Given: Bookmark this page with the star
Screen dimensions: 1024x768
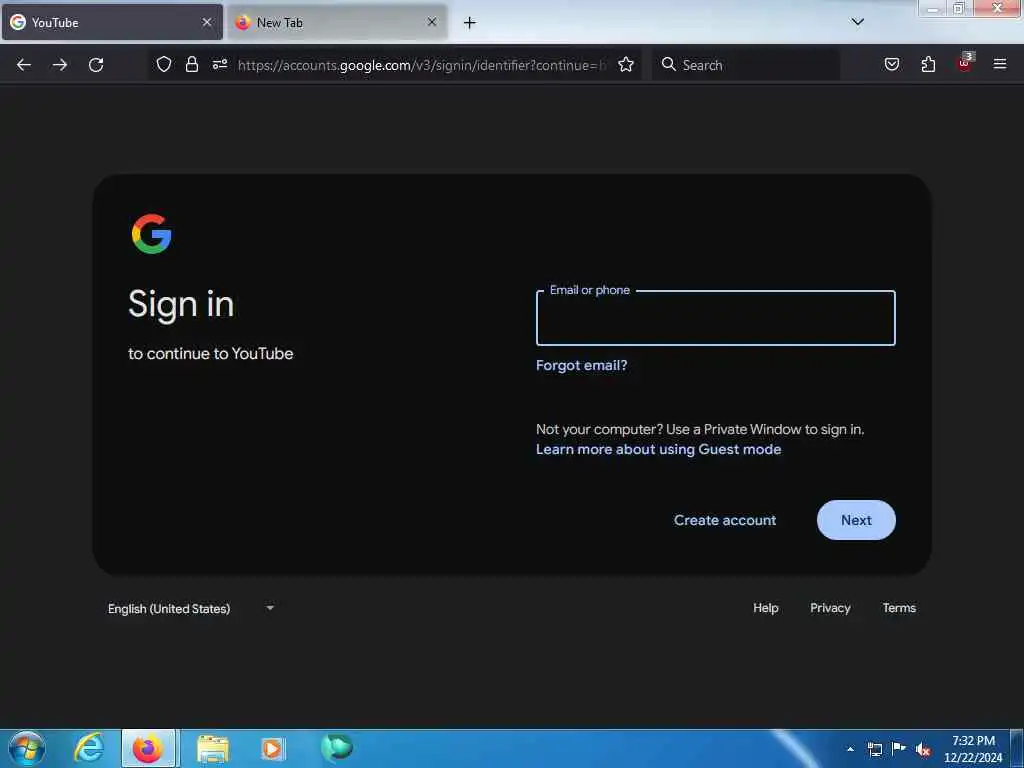Looking at the screenshot, I should (626, 64).
